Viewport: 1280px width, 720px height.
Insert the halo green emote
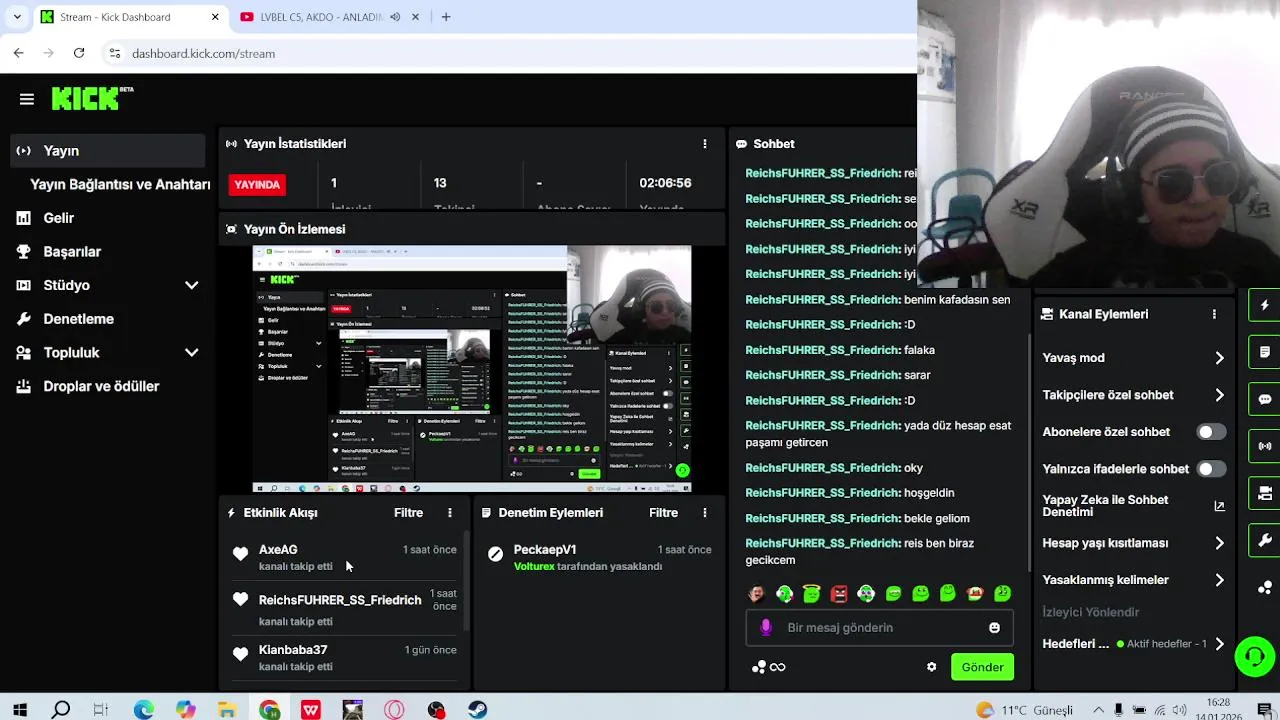[x=811, y=594]
